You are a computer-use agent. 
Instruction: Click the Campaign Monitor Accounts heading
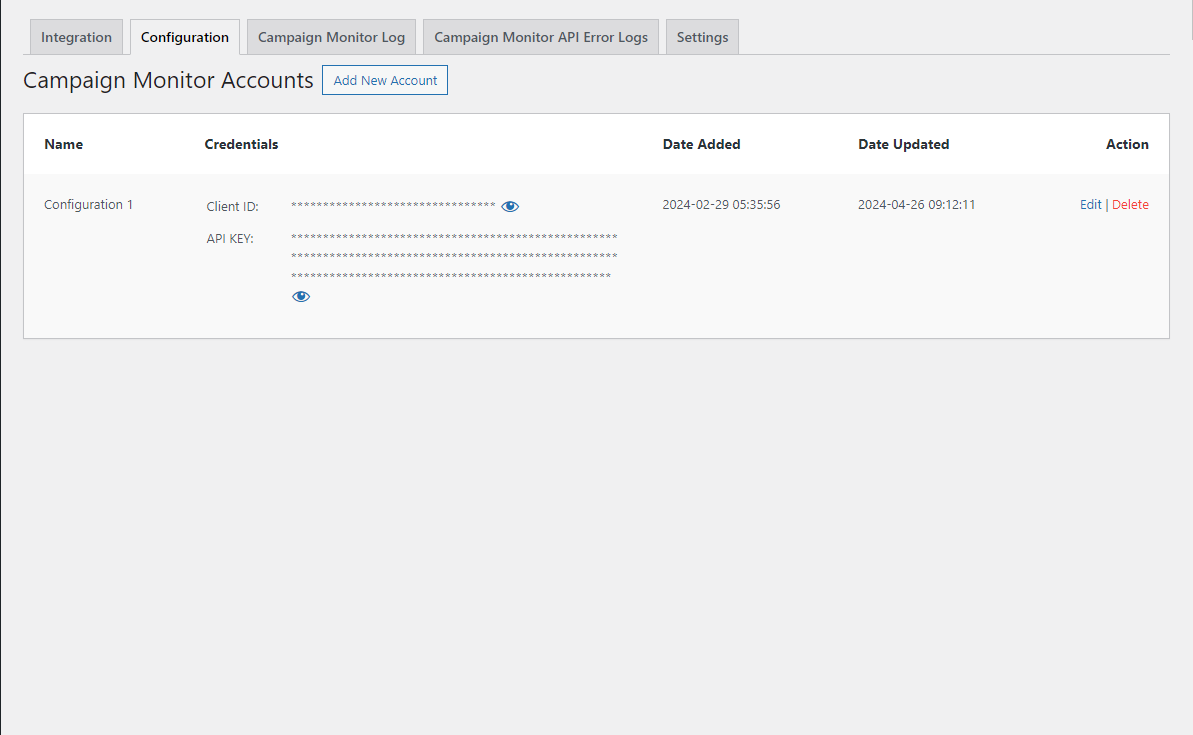click(168, 80)
